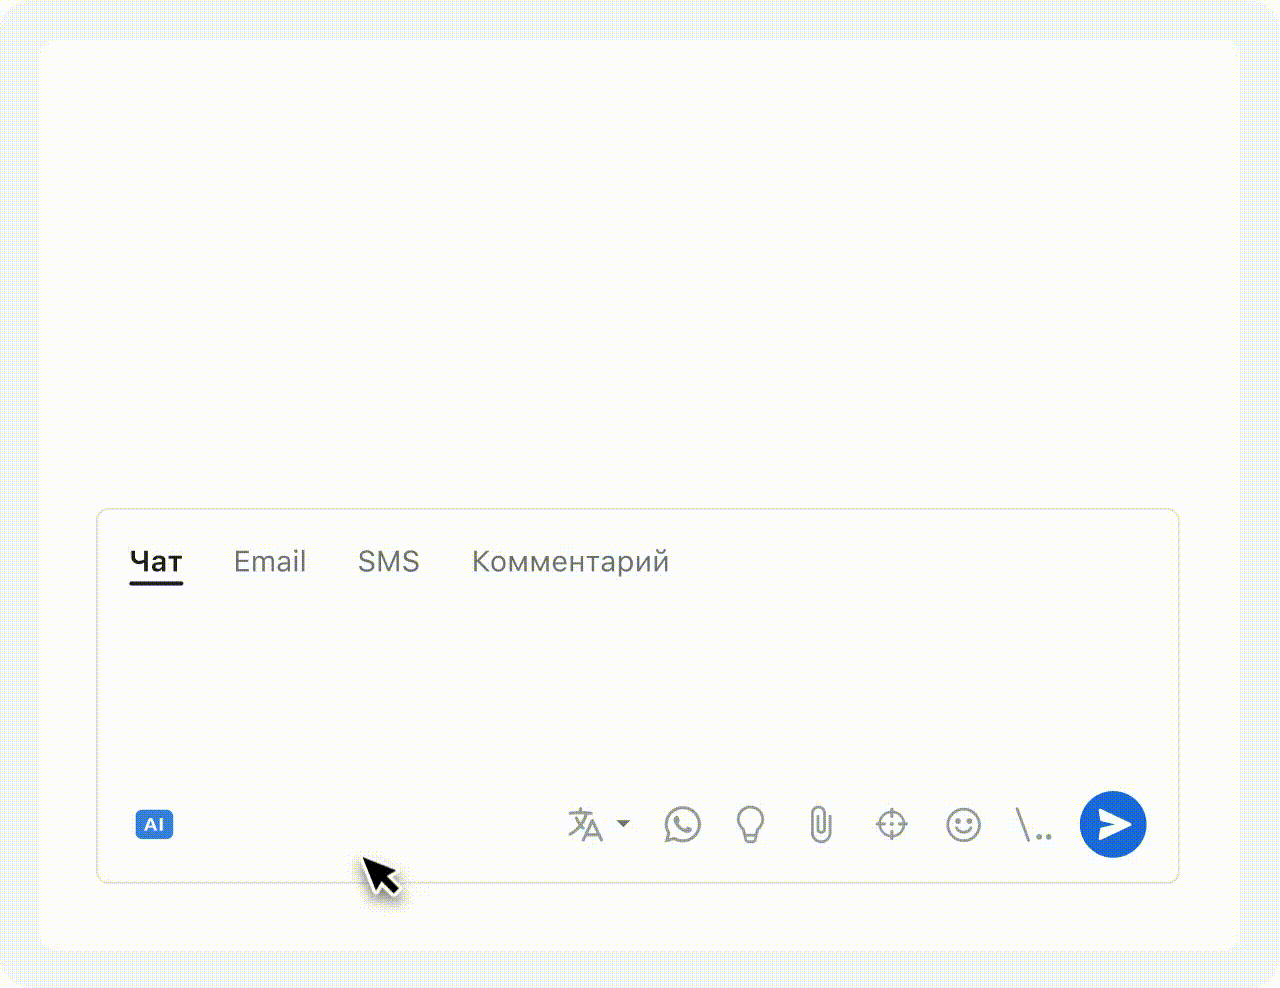
Task: Open suggestions via the lightbulb icon
Action: tap(750, 825)
